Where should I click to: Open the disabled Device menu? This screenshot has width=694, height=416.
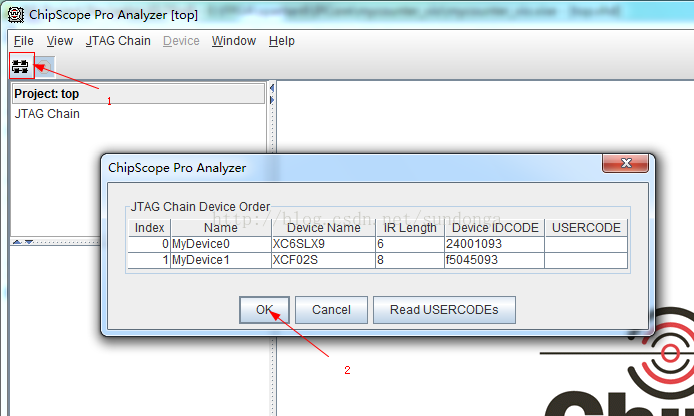[181, 41]
